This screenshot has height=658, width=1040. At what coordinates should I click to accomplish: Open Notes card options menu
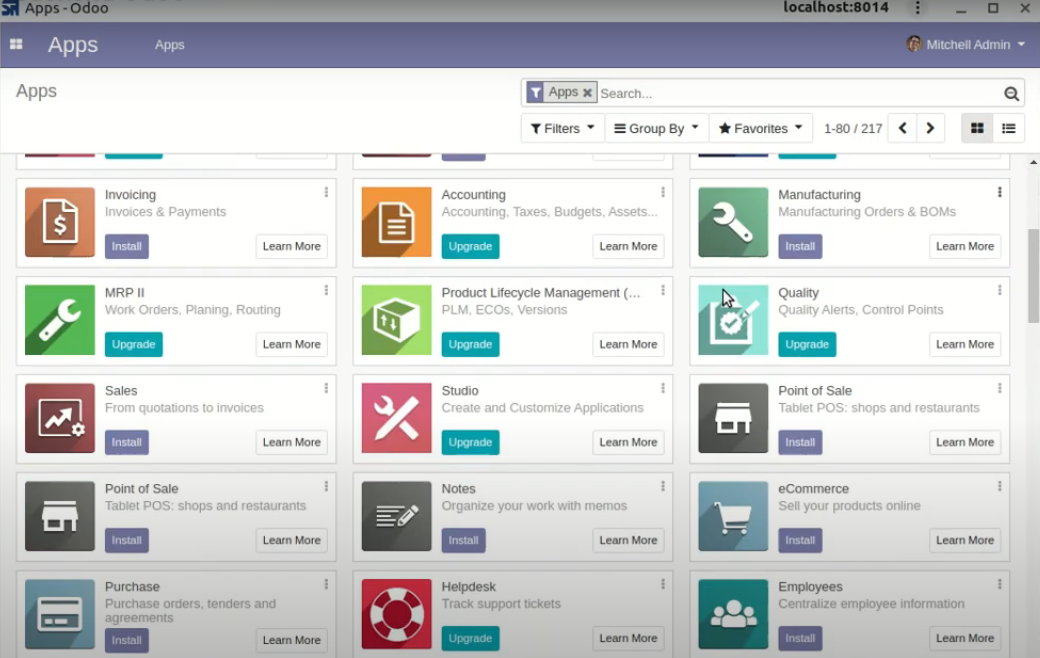click(663, 486)
